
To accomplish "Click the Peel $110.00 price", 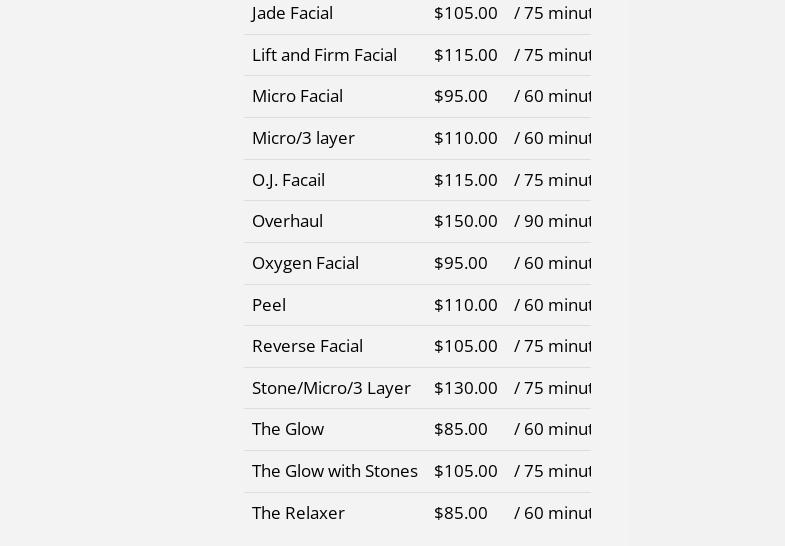I will coord(465,305).
